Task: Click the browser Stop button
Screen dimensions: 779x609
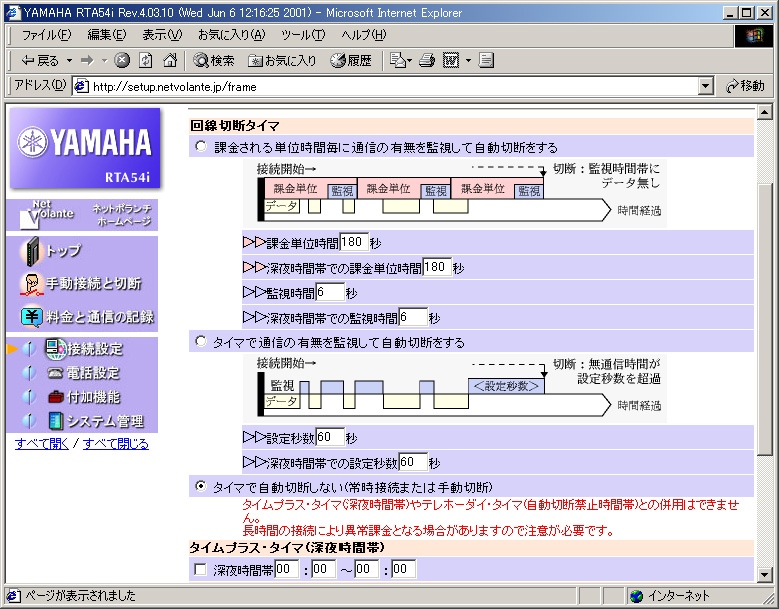Action: [122, 60]
